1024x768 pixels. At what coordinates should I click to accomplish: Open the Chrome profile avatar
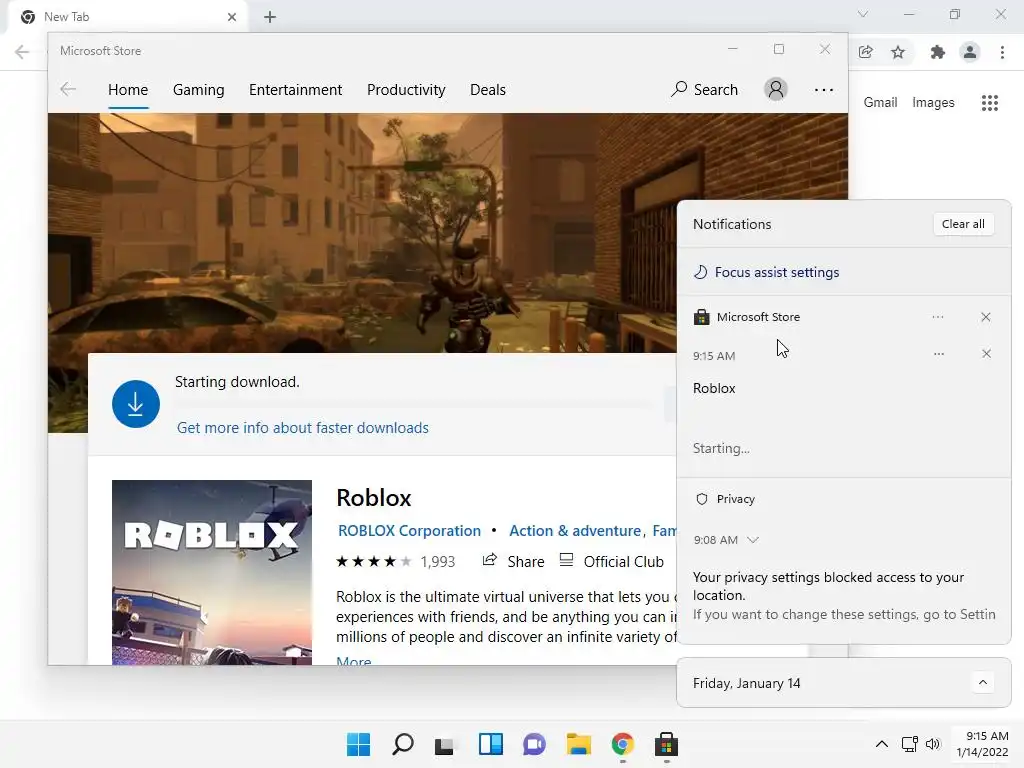pyautogui.click(x=970, y=52)
